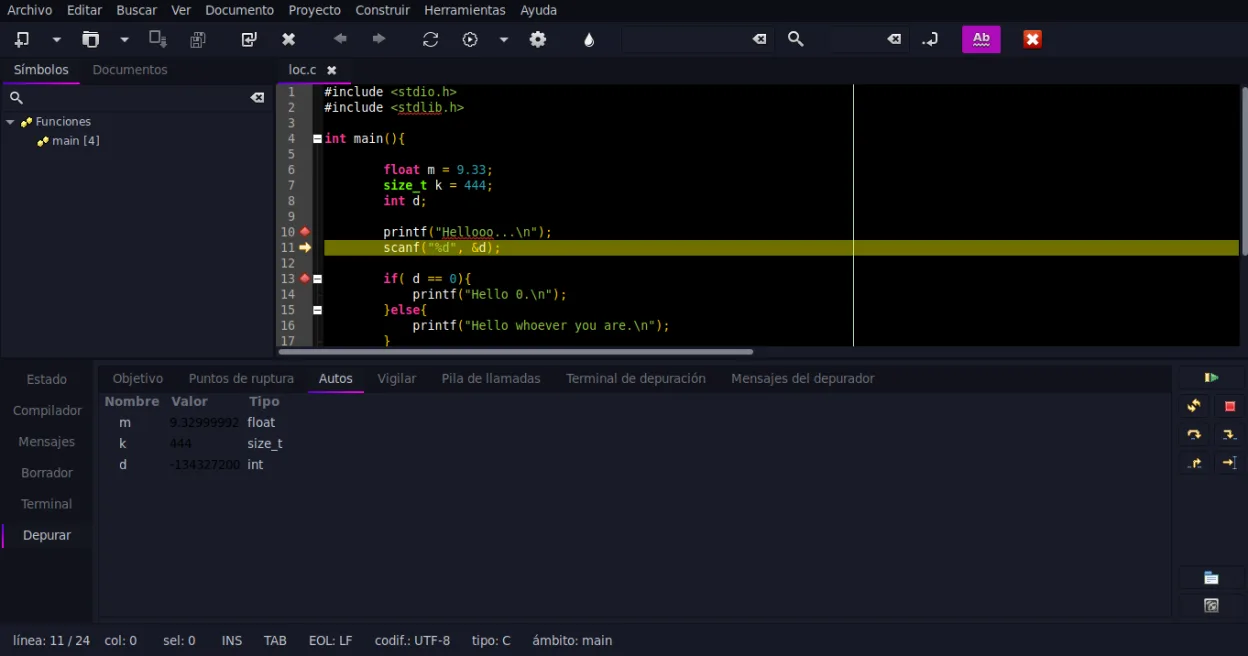
Task: Click the debugger run/continue green arrow button
Action: (x=1211, y=378)
